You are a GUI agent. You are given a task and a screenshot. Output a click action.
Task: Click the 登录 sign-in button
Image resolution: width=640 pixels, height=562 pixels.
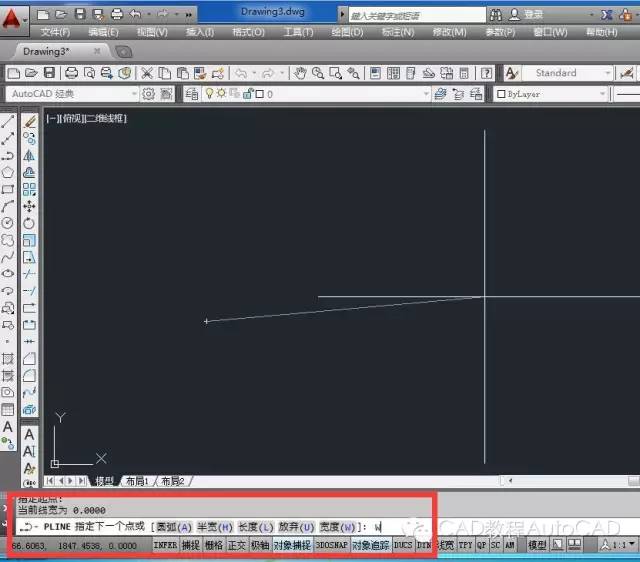click(x=527, y=15)
